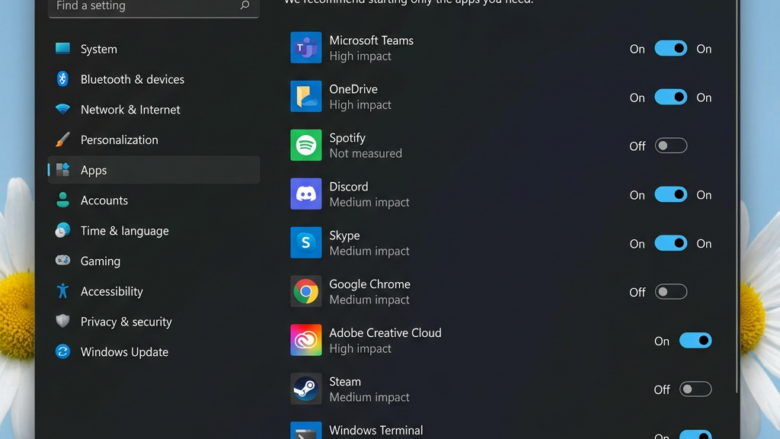
Task: Click the Microsoft Teams name text
Action: coord(371,40)
